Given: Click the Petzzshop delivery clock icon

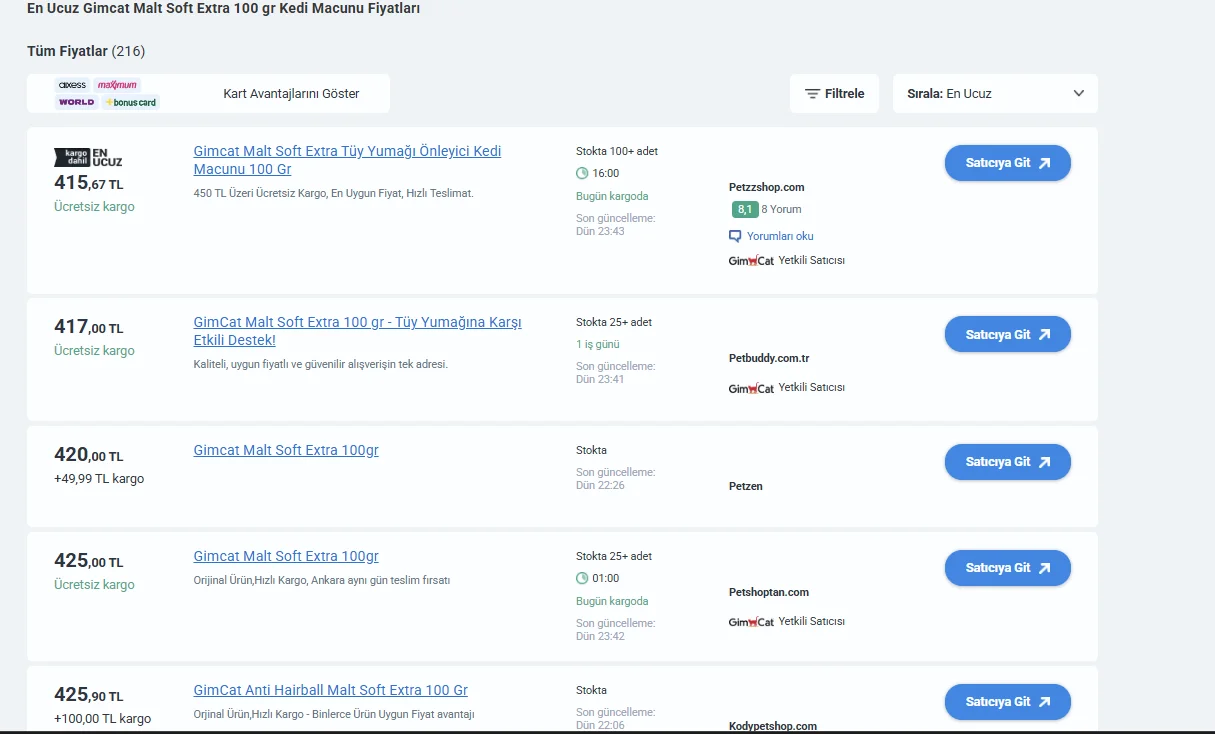Looking at the screenshot, I should [582, 174].
